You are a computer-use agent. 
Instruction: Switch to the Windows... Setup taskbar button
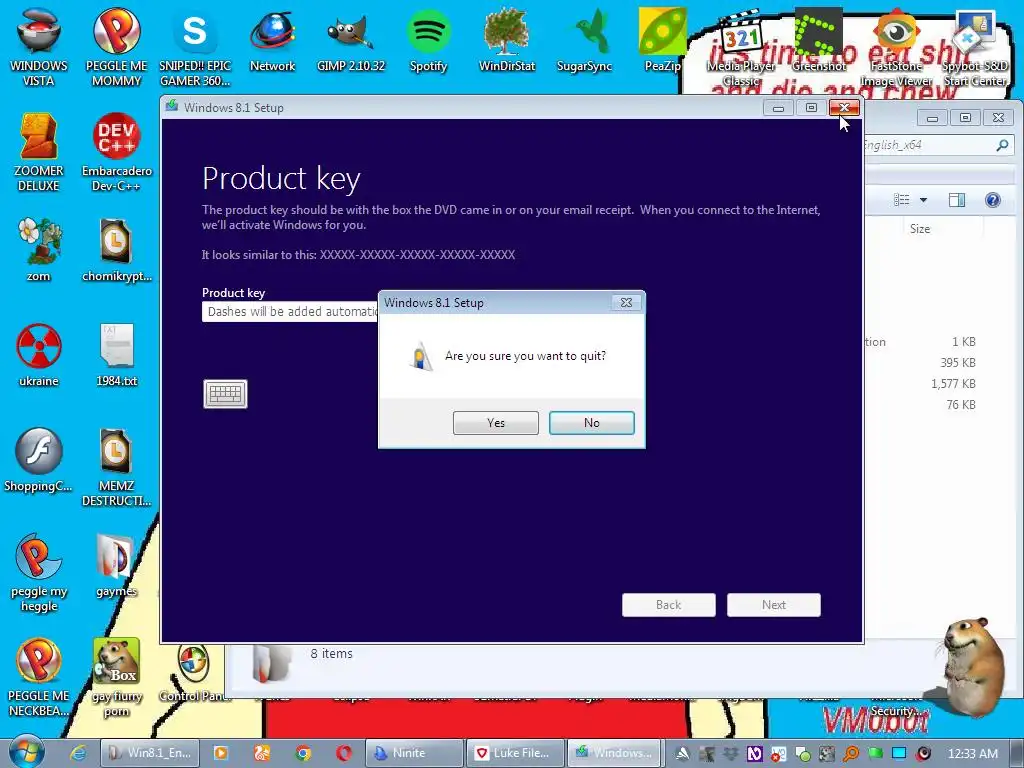pyautogui.click(x=615, y=753)
